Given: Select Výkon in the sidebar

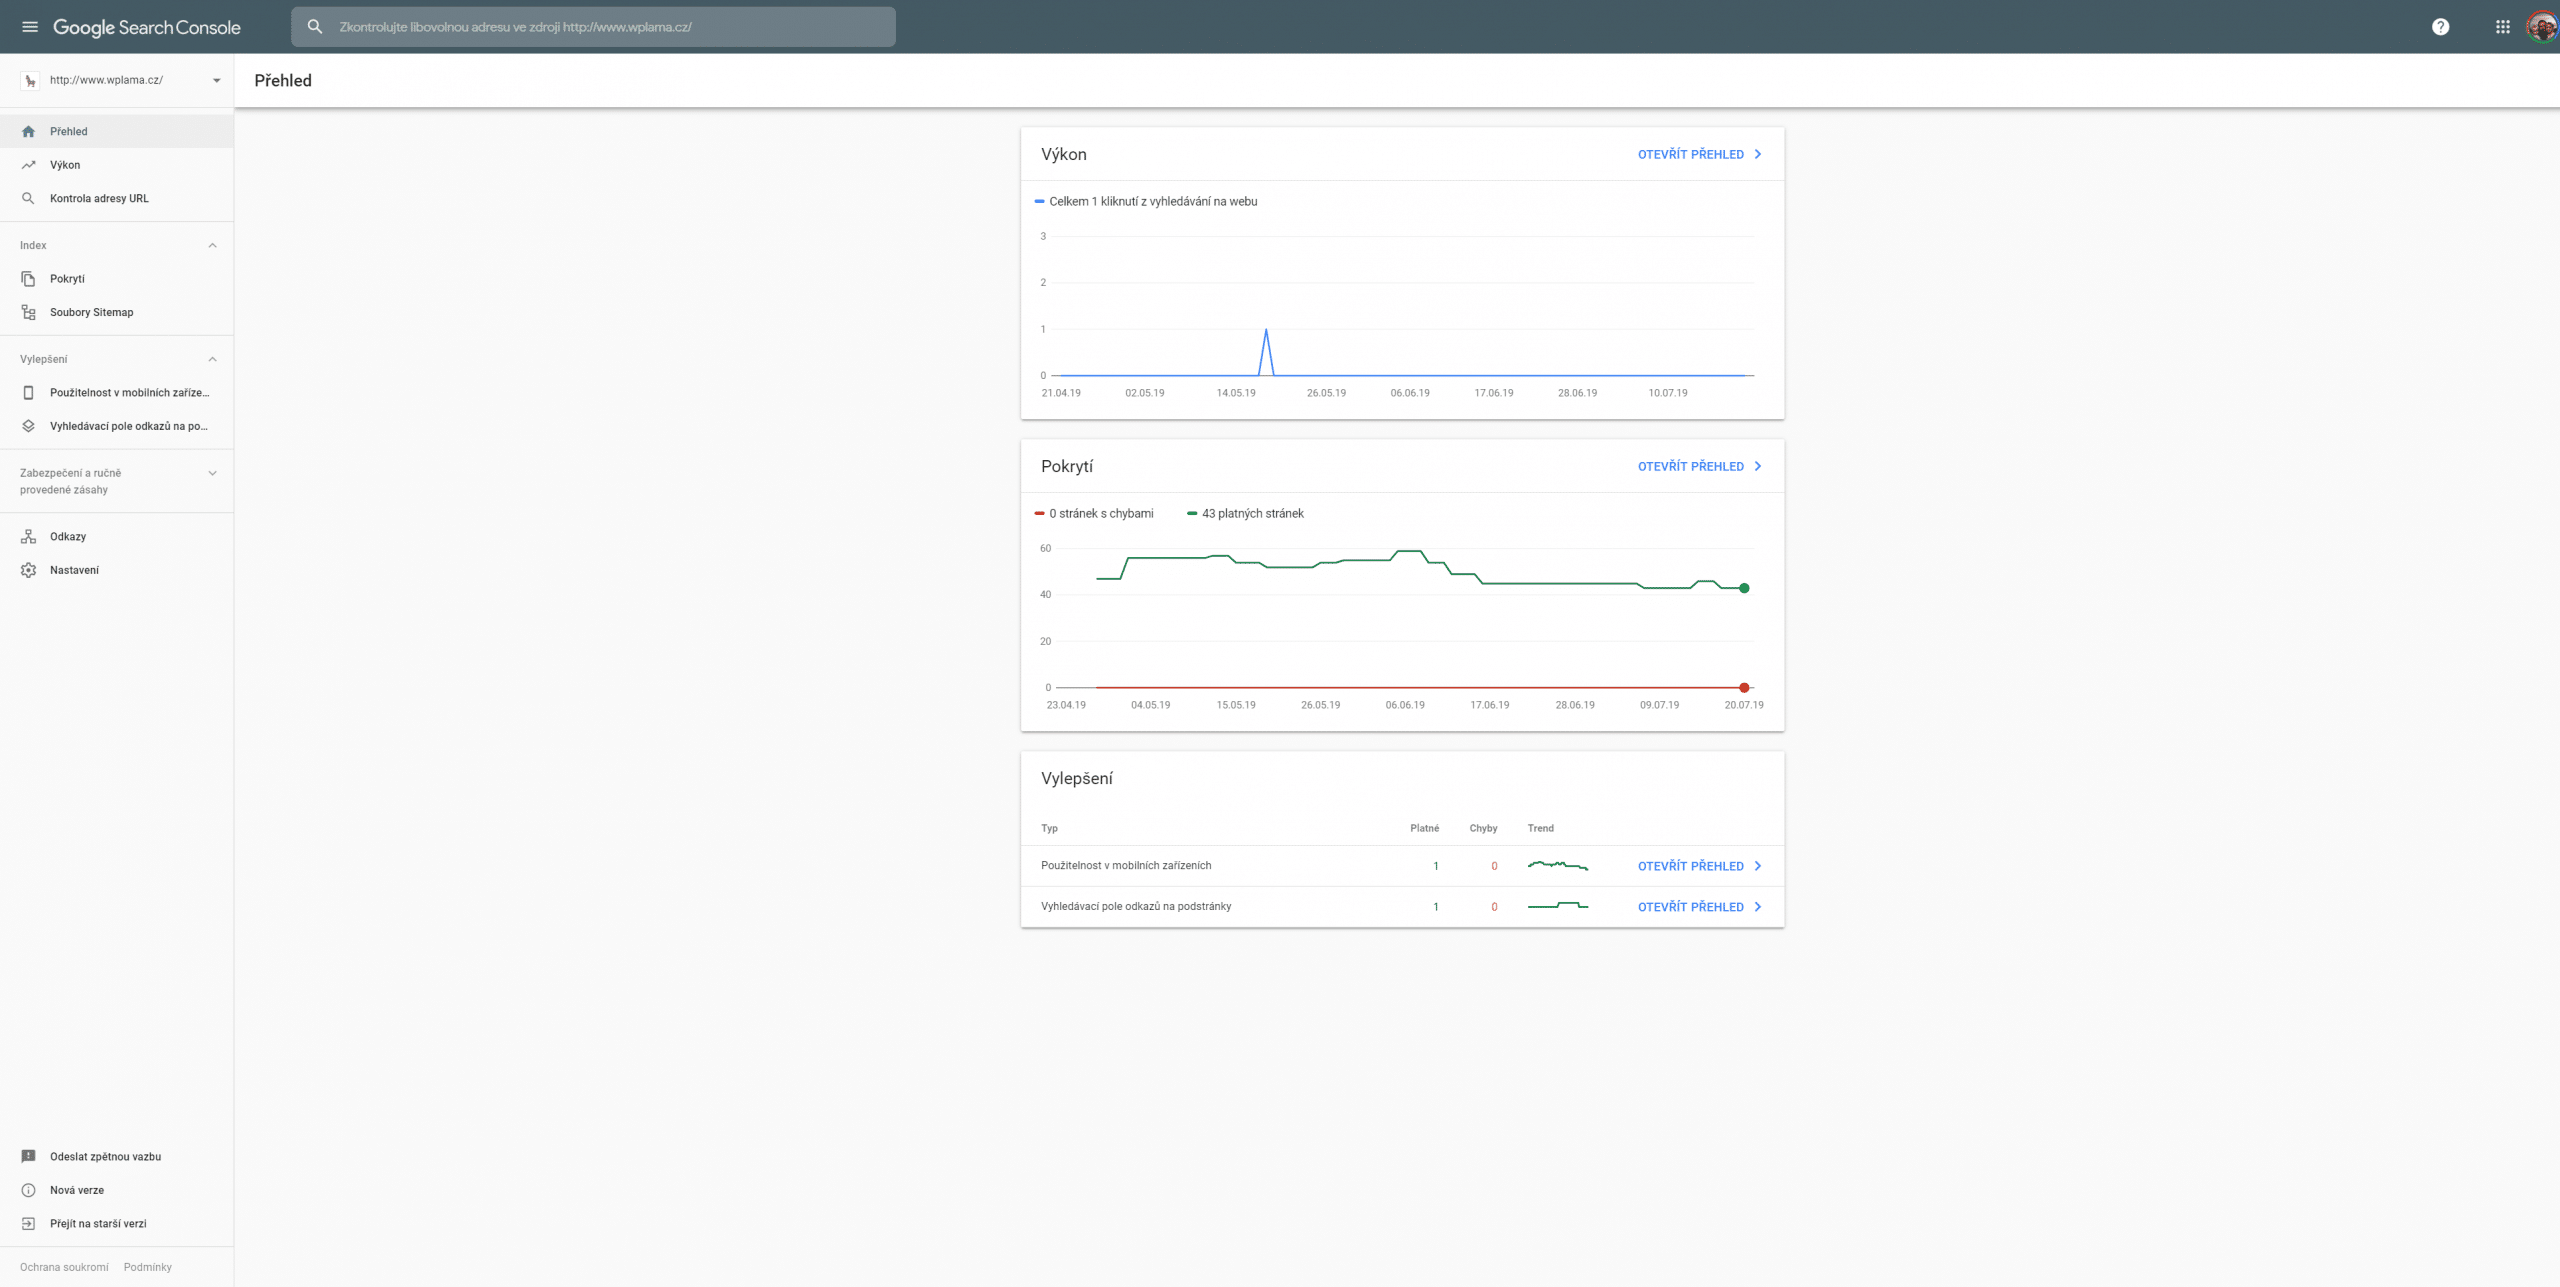Looking at the screenshot, I should [x=116, y=165].
